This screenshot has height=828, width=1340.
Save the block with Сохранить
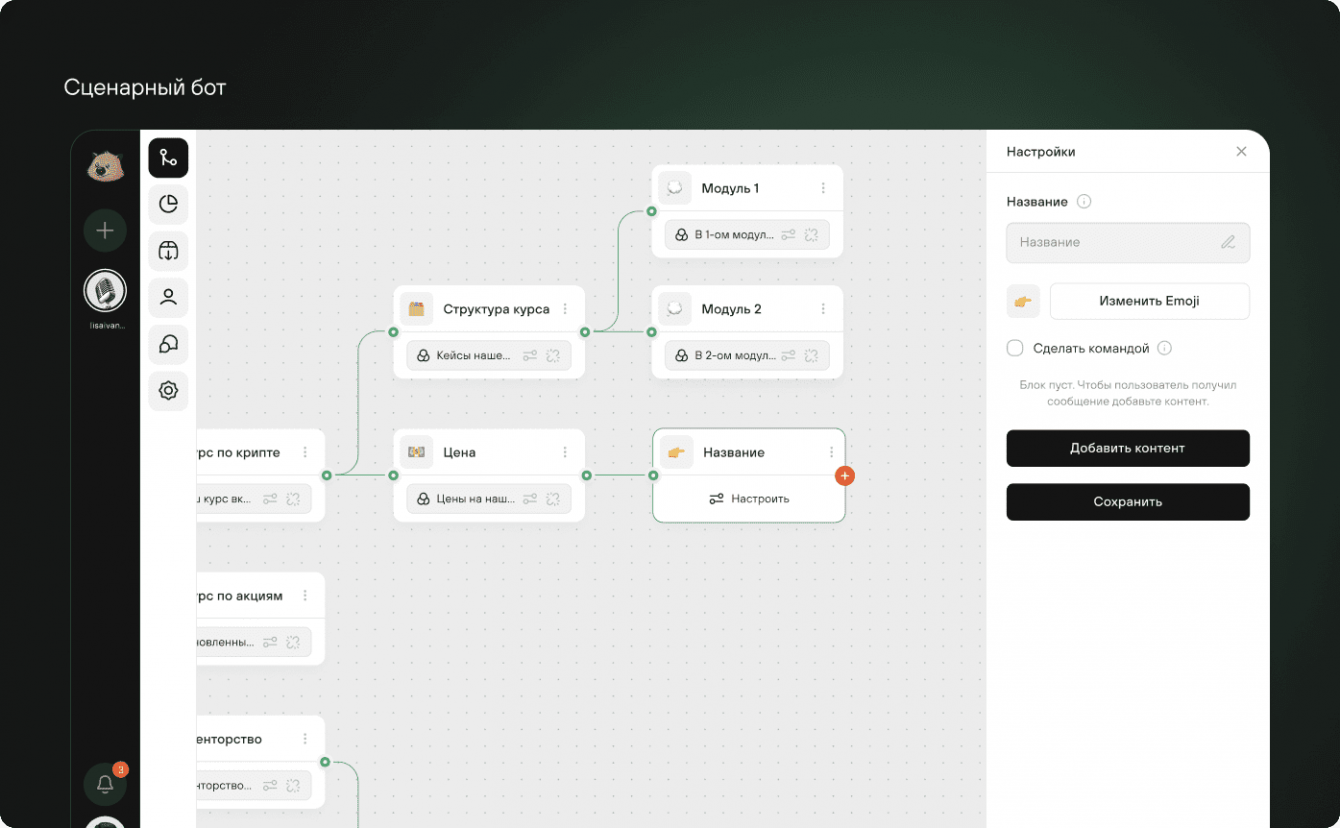pyautogui.click(x=1128, y=502)
